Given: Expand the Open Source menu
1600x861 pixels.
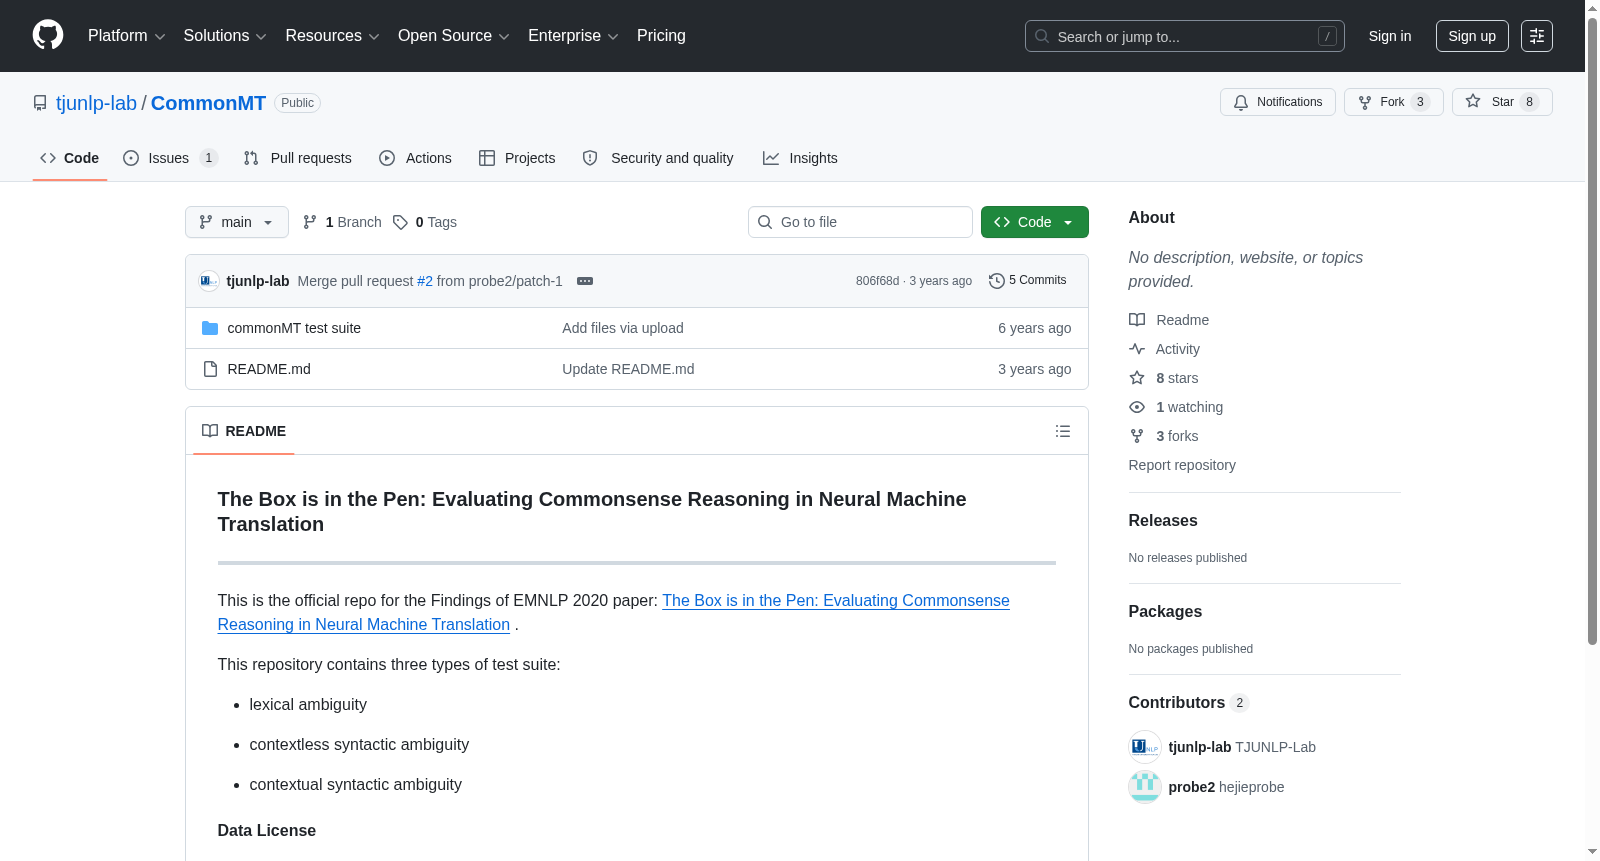Looking at the screenshot, I should tap(454, 36).
